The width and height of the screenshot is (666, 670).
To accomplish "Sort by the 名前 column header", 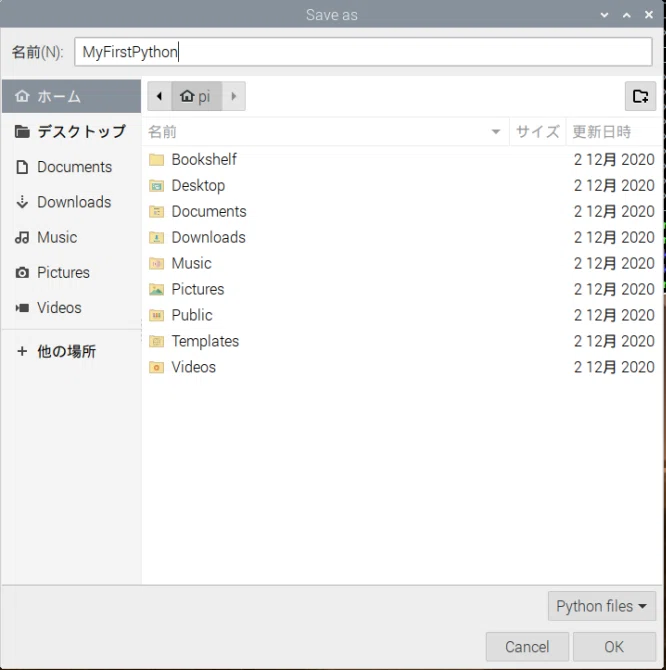I will click(x=325, y=132).
